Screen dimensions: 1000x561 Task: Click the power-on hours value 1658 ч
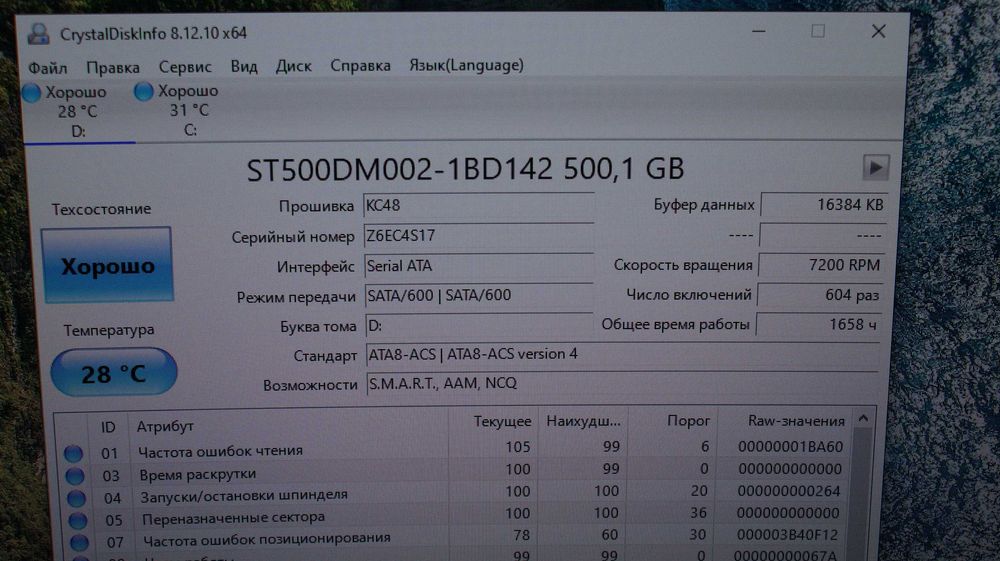(x=819, y=324)
